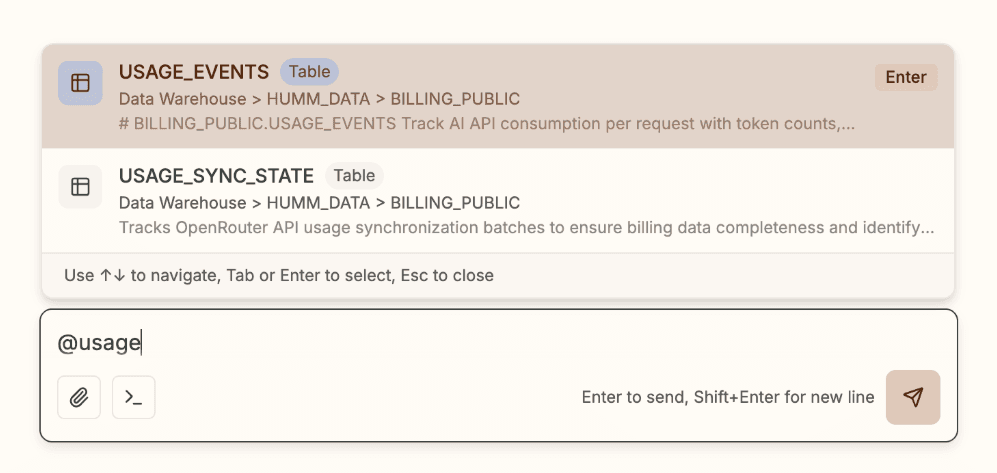Click the Table tag beside USAGE_SYNC_STATE
The width and height of the screenshot is (997, 473).
pyautogui.click(x=354, y=175)
